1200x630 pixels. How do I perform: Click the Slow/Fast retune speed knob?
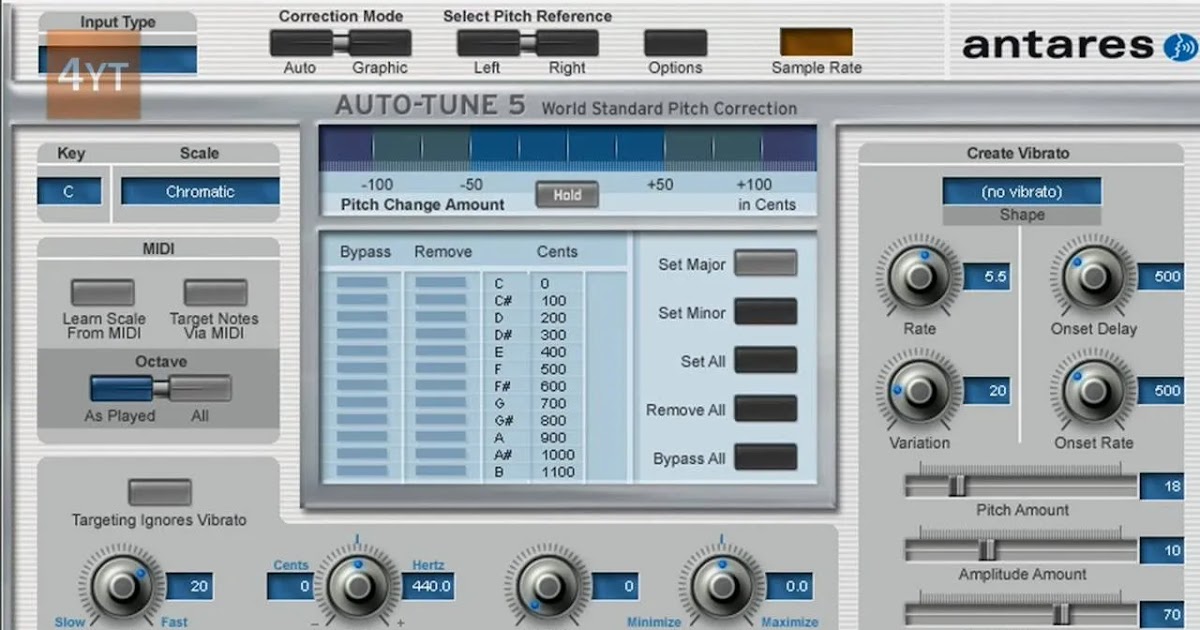(121, 587)
